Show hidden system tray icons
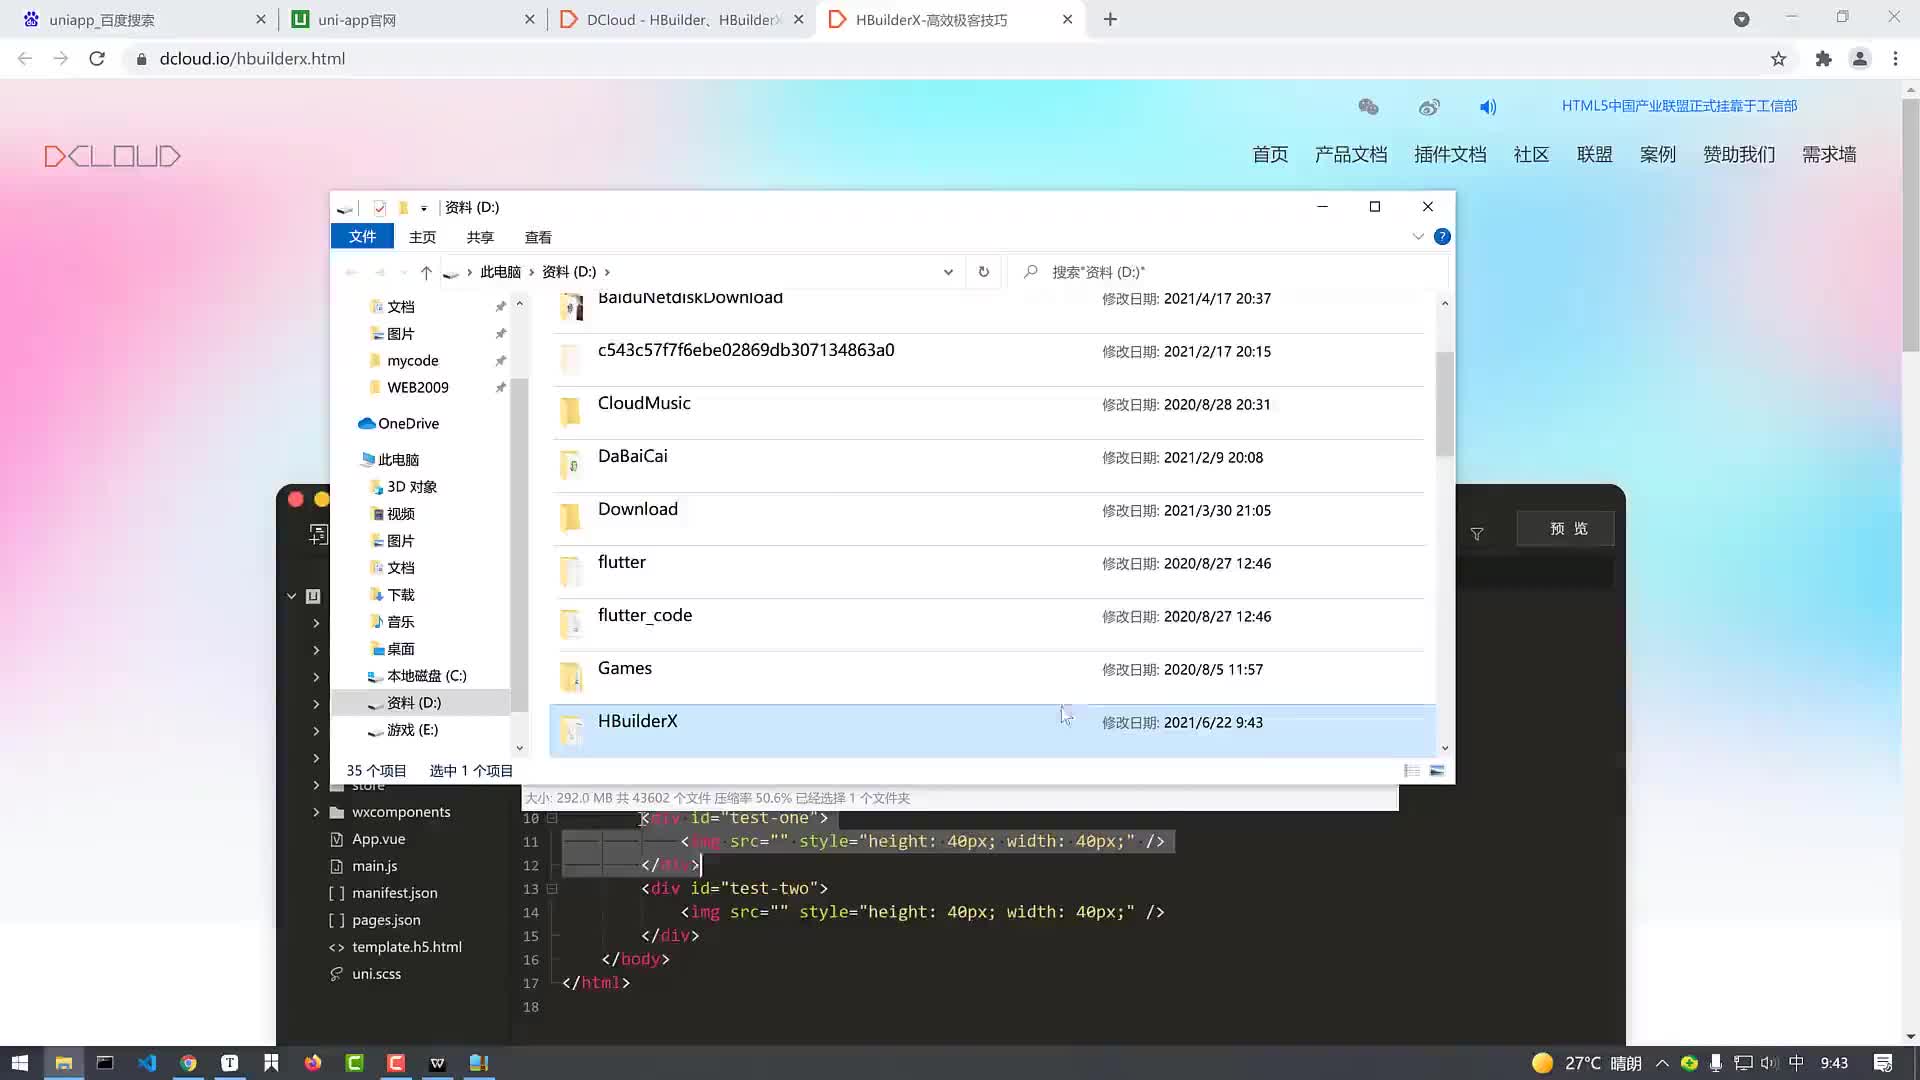1920x1080 pixels. point(1662,1063)
